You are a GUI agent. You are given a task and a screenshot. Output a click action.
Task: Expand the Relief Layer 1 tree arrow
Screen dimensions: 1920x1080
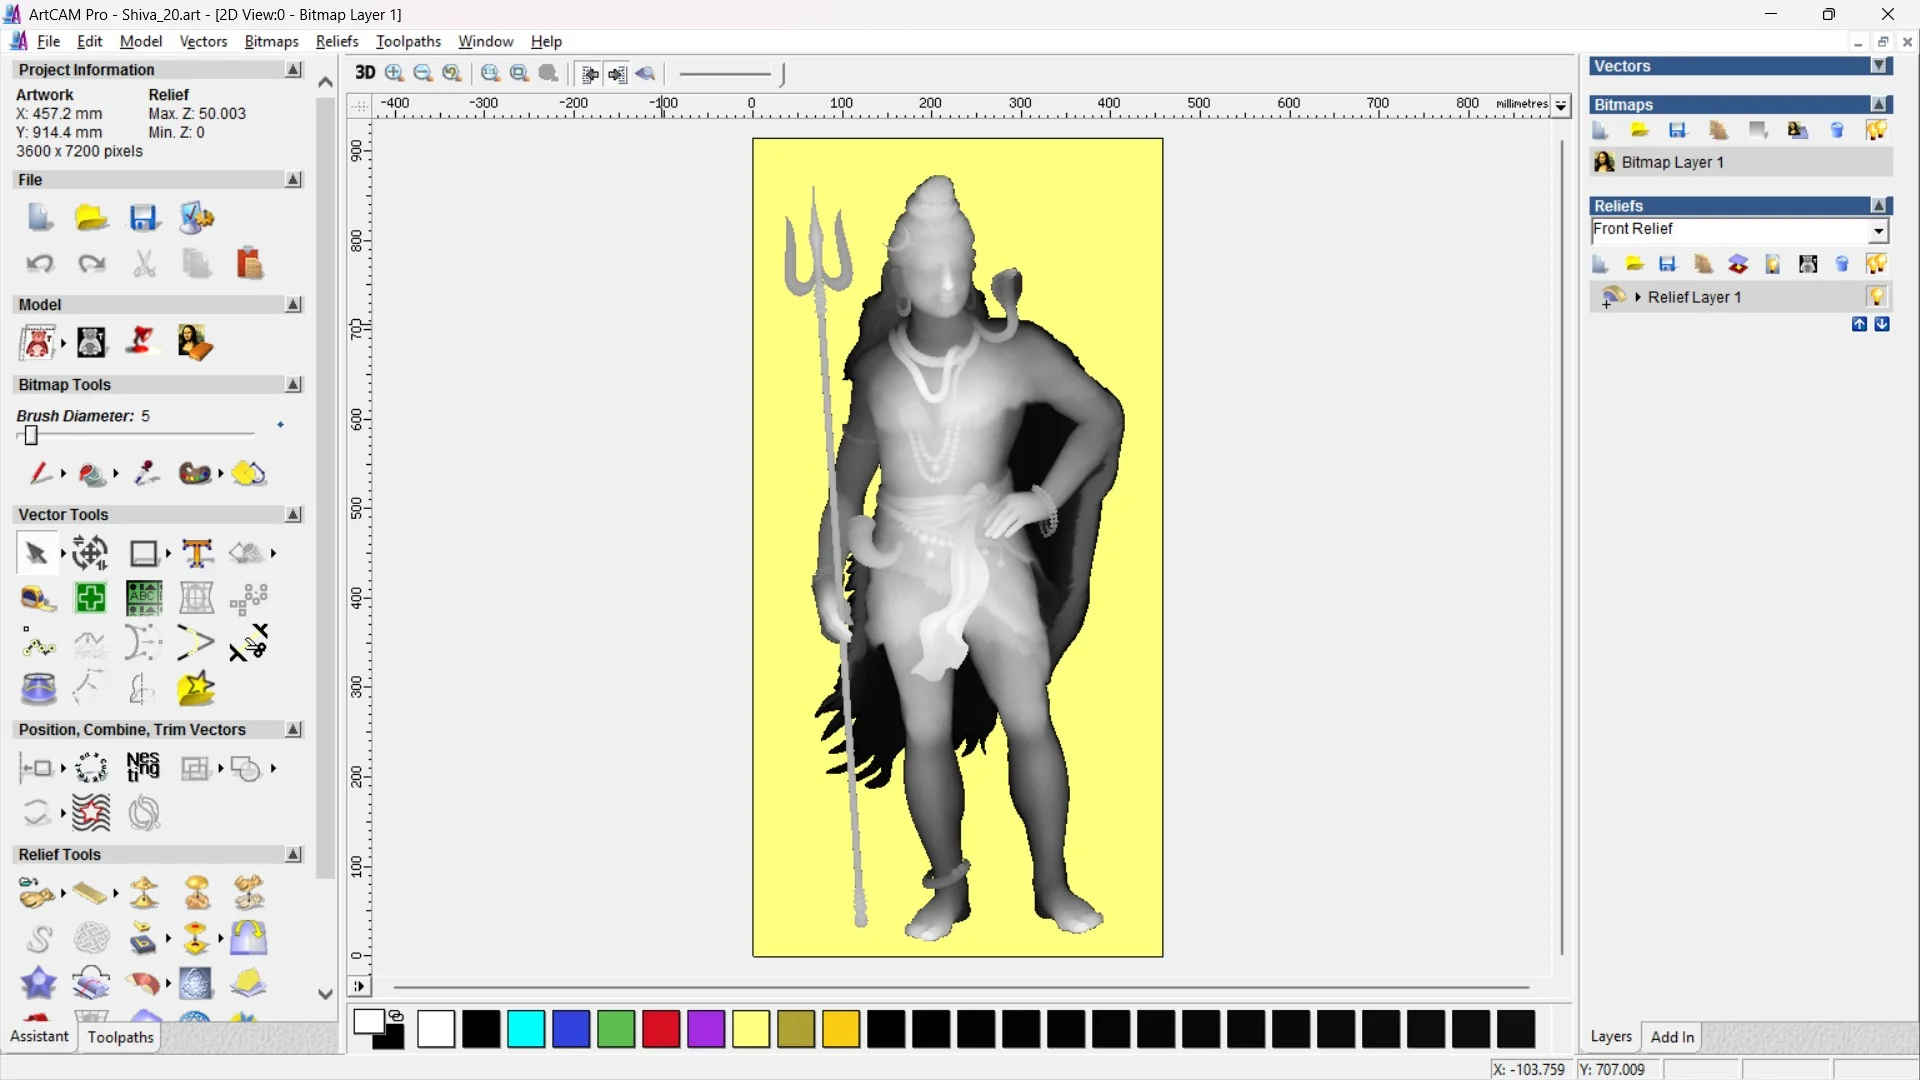(1638, 297)
